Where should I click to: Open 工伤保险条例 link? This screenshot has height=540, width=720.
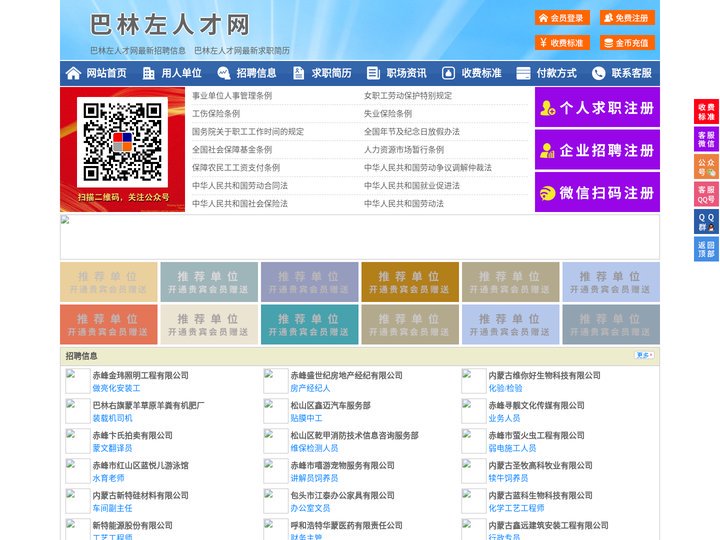point(216,113)
